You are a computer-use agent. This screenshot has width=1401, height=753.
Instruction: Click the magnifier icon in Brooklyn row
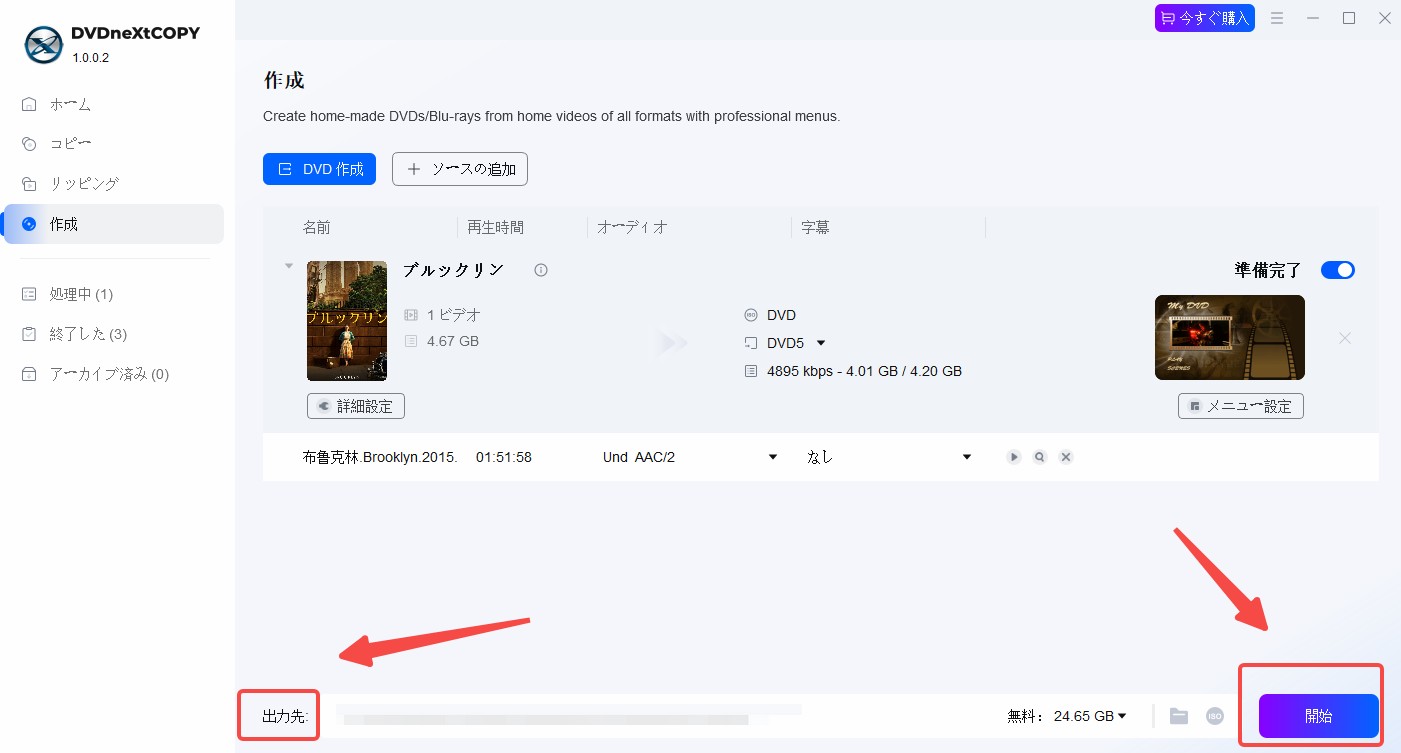pos(1040,457)
